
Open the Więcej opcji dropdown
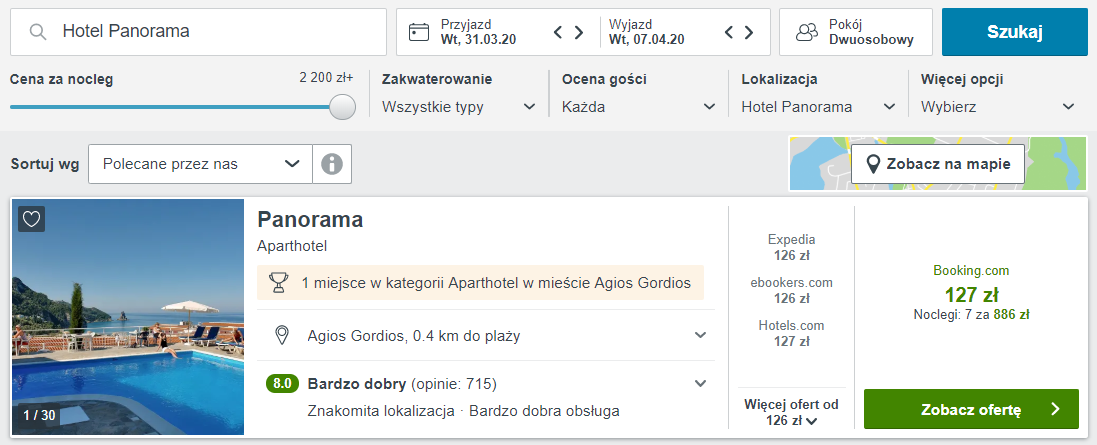(998, 107)
